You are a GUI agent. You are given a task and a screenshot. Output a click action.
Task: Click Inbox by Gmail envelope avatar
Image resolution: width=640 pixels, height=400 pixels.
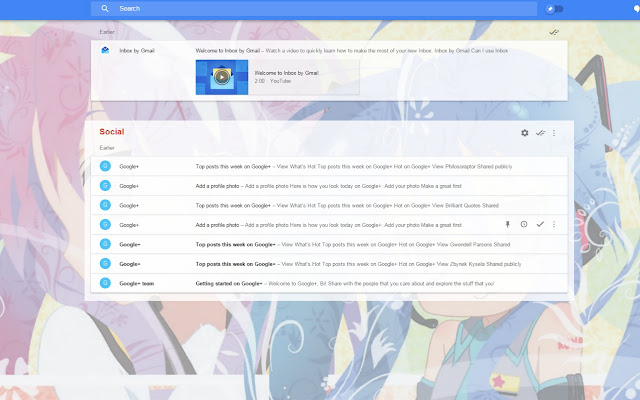point(105,50)
